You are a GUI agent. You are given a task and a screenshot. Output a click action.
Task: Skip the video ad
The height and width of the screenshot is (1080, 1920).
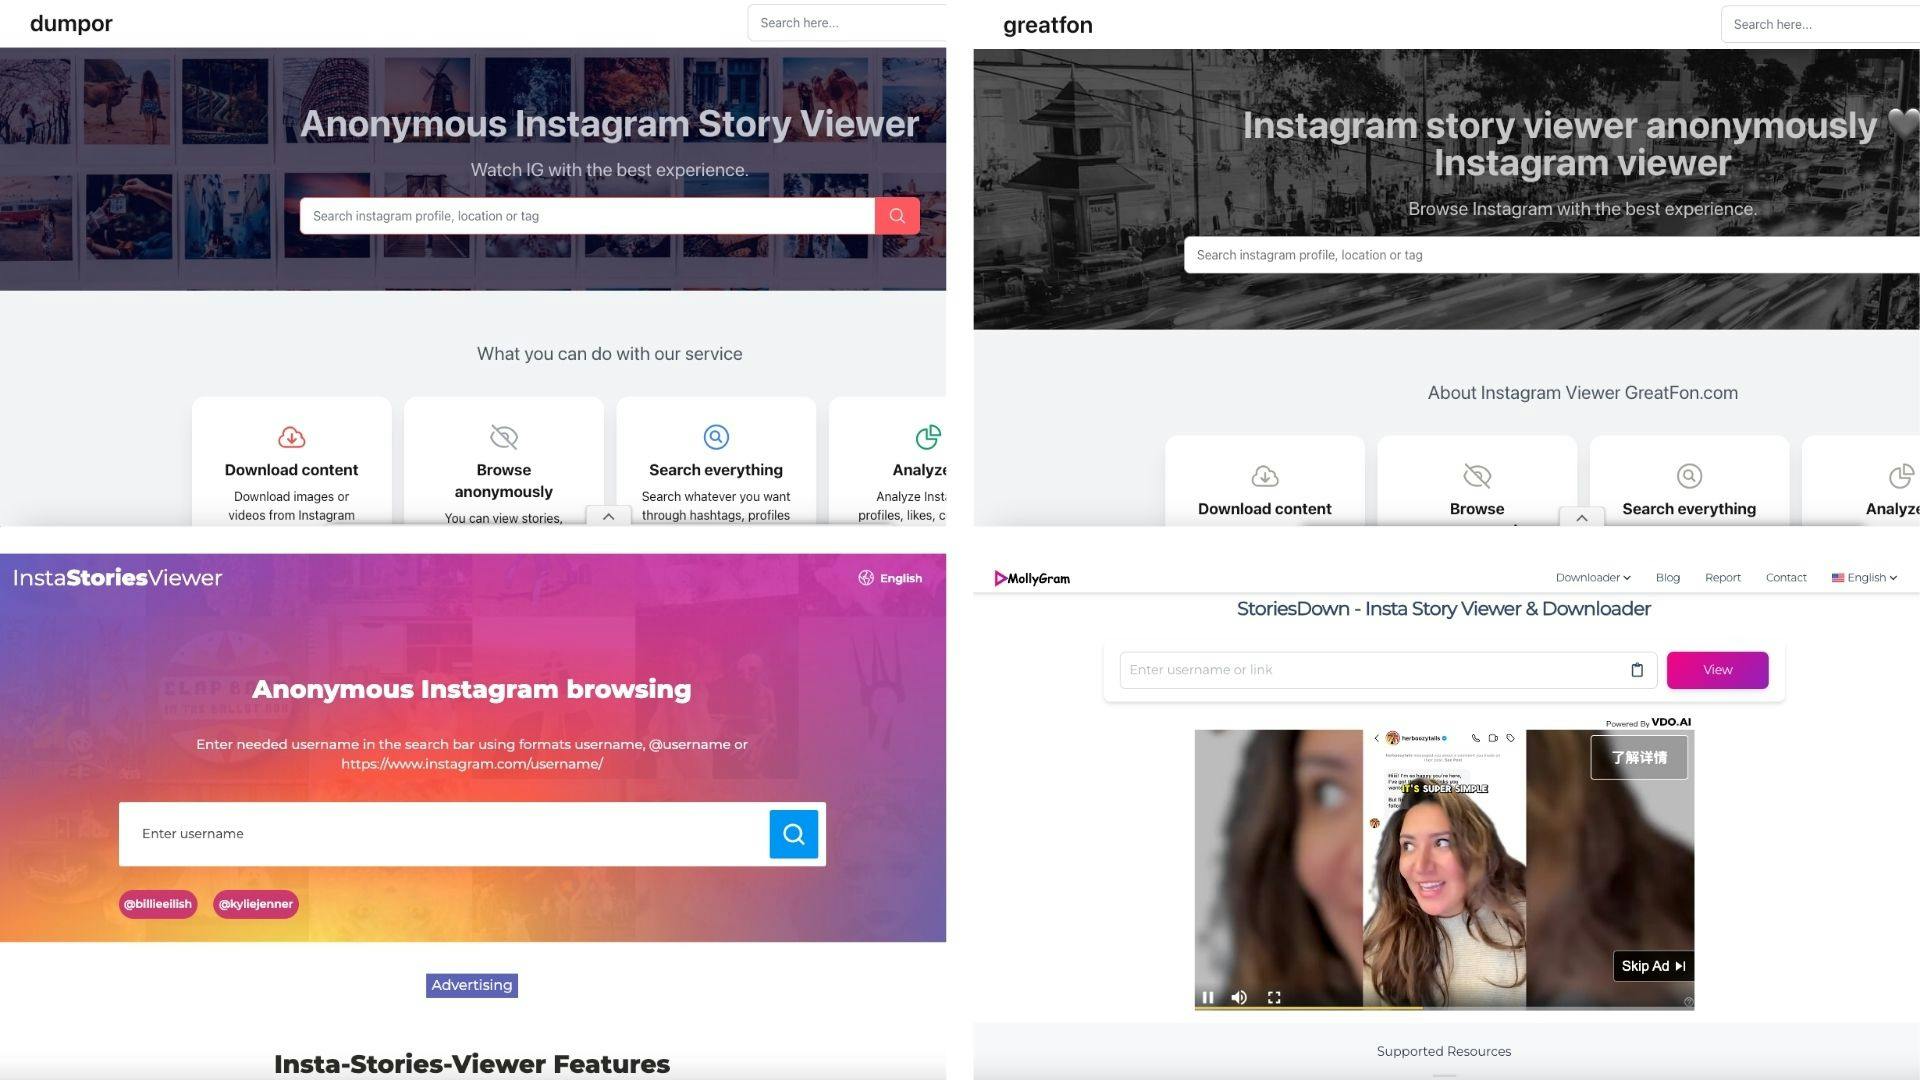coord(1653,966)
